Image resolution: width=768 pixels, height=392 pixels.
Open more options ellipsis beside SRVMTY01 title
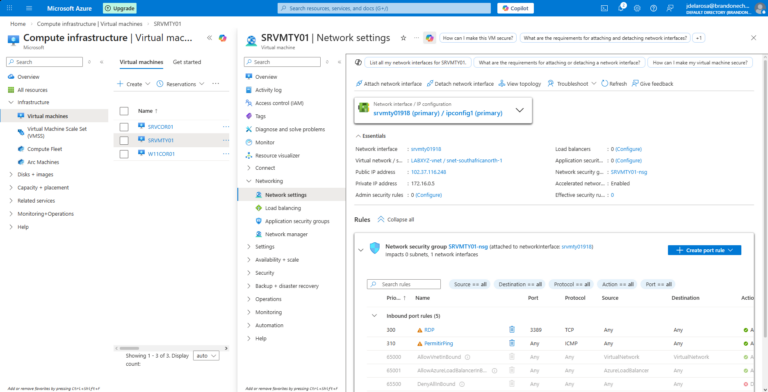pyautogui.click(x=416, y=38)
